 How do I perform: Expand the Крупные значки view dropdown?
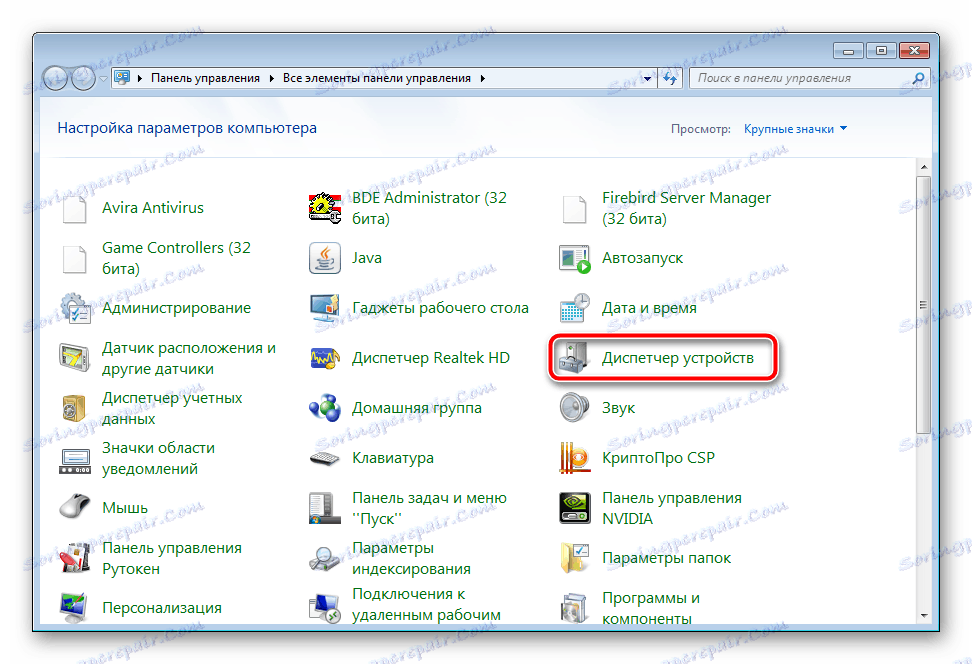(x=795, y=128)
